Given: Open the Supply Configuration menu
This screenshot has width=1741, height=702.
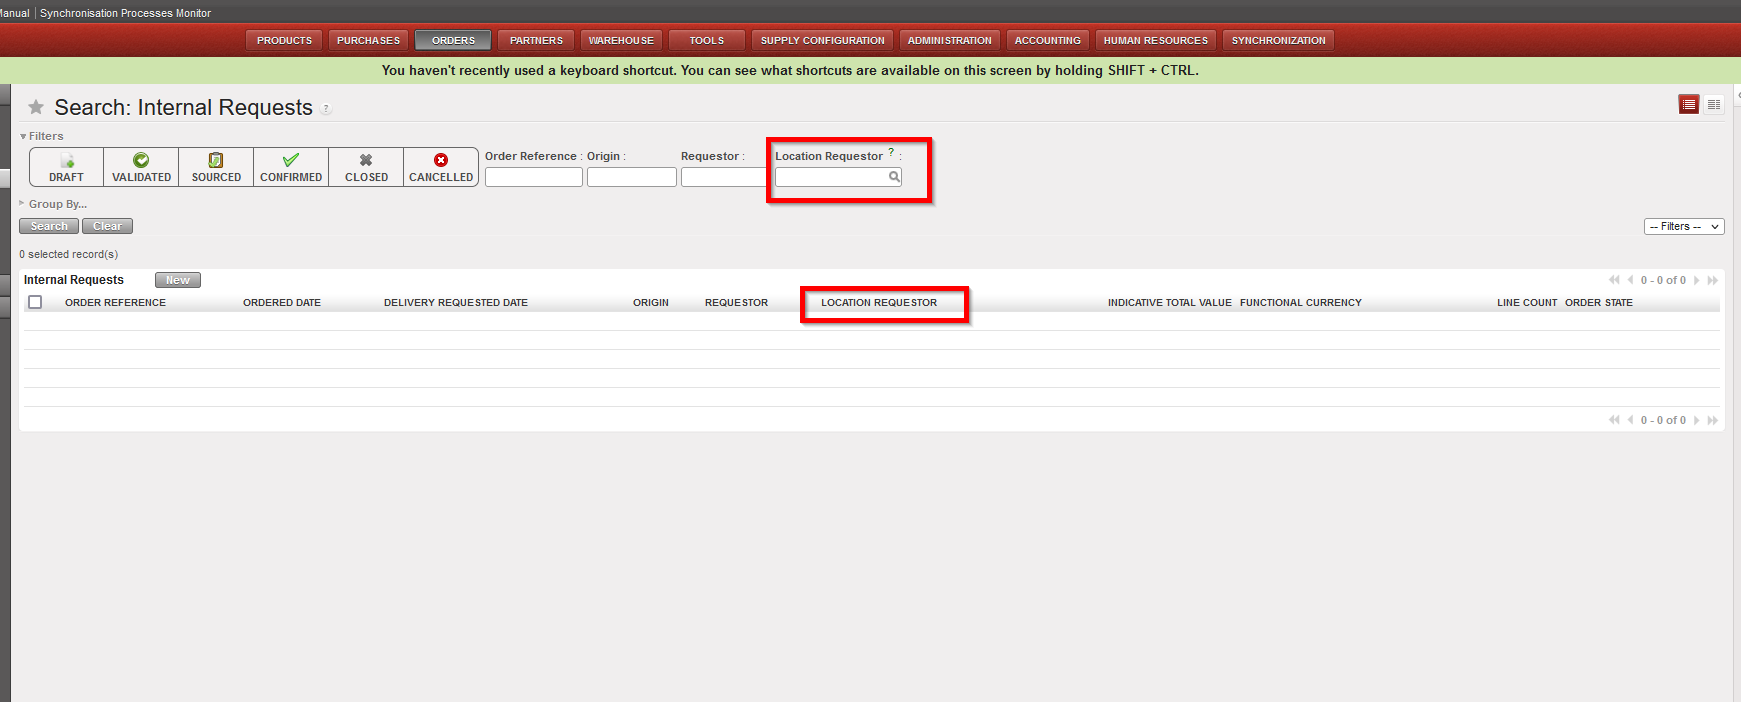Looking at the screenshot, I should [x=822, y=41].
